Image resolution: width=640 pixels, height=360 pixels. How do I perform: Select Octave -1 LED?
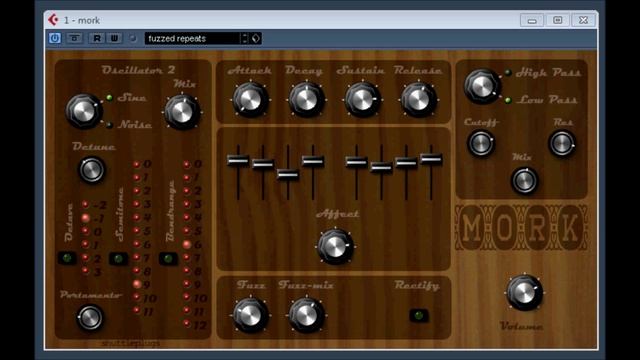coord(85,218)
